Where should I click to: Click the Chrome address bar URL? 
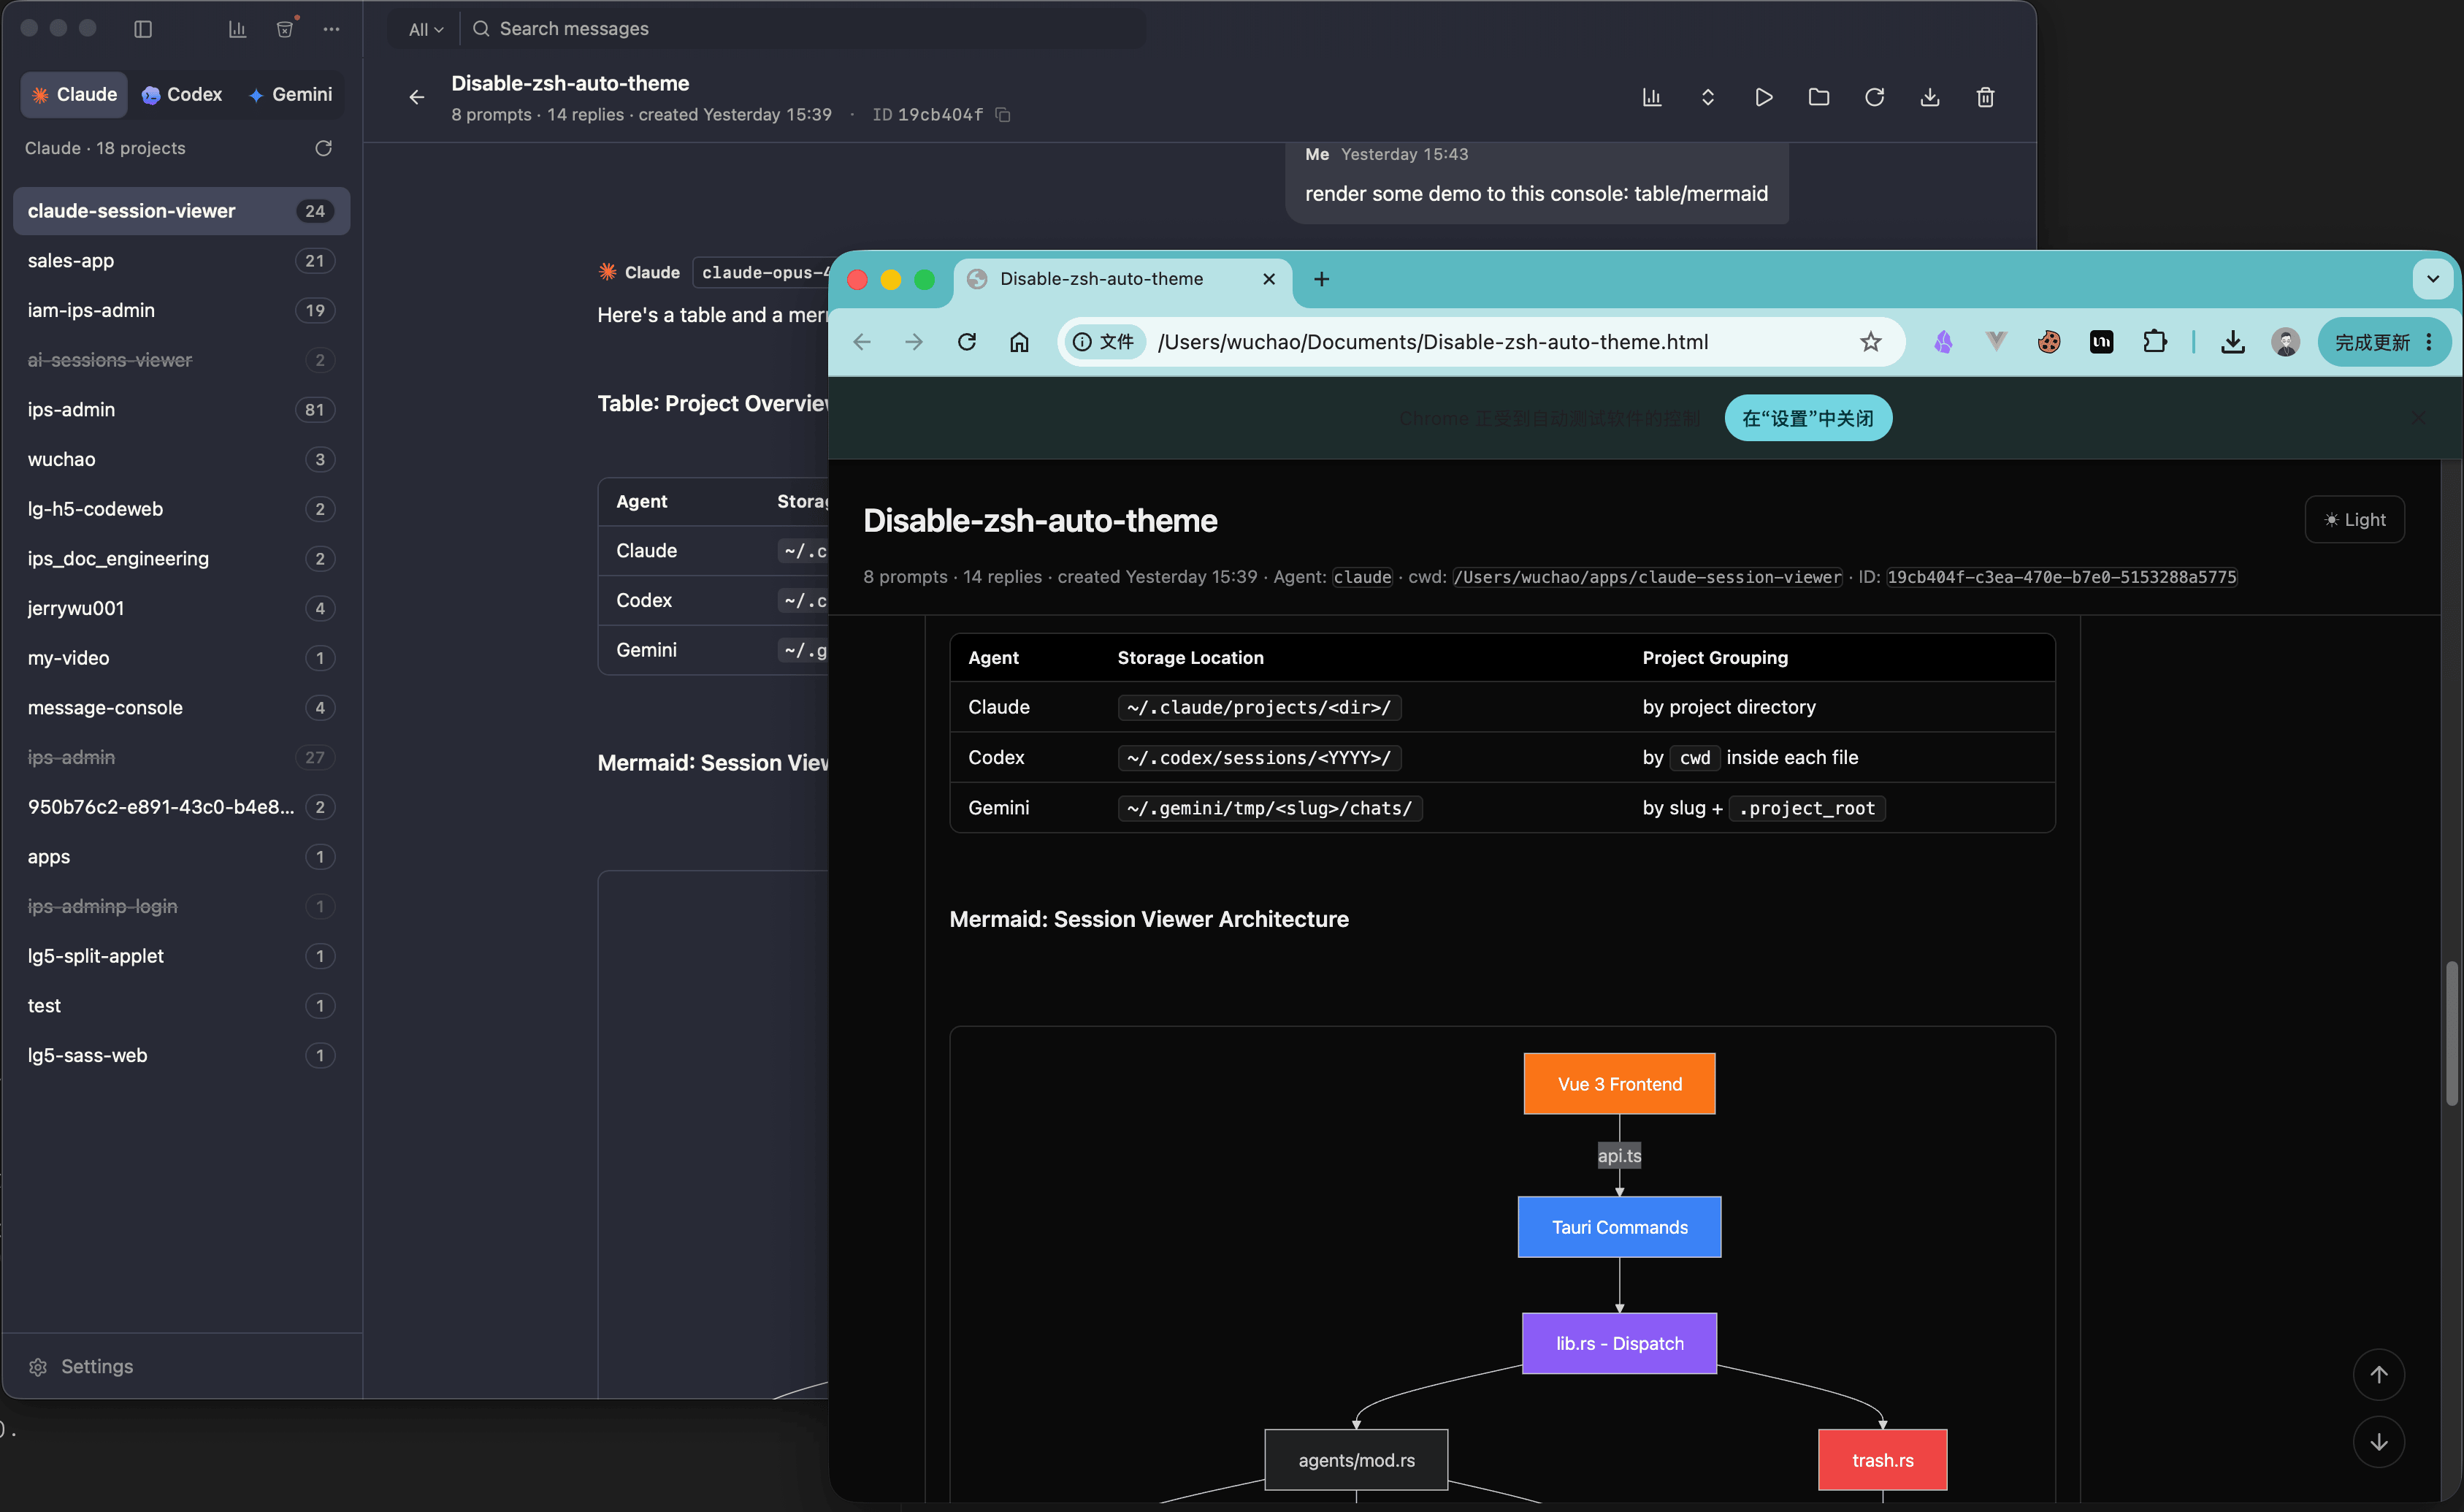click(1432, 342)
